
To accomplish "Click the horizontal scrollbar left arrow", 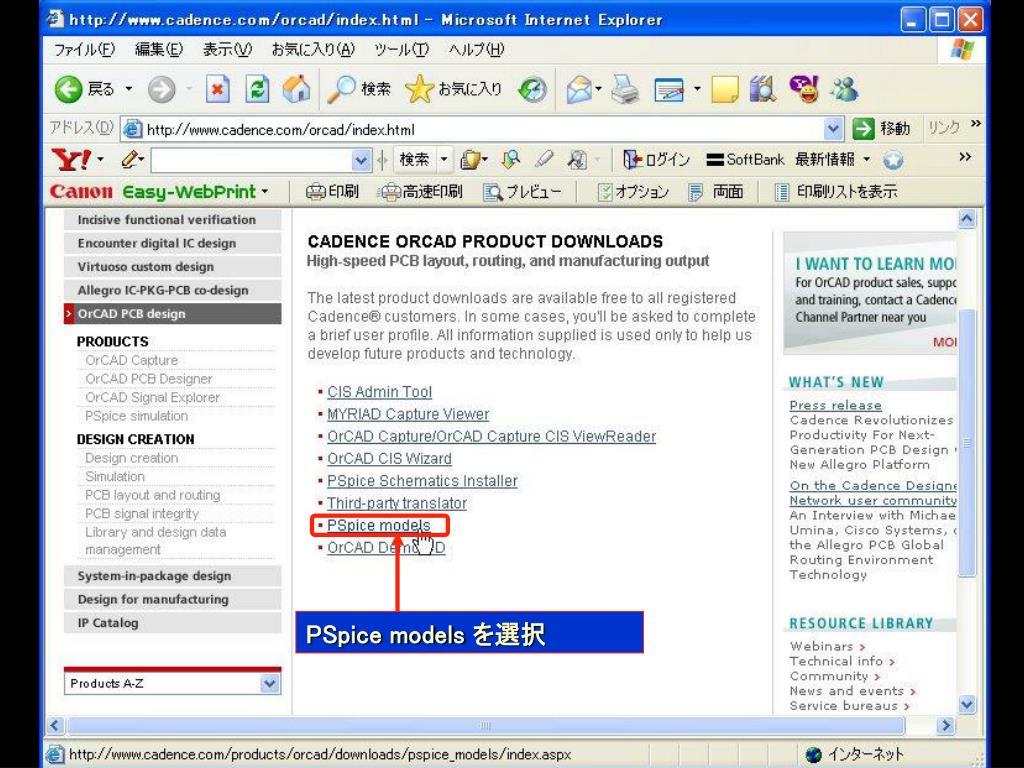I will [55, 725].
